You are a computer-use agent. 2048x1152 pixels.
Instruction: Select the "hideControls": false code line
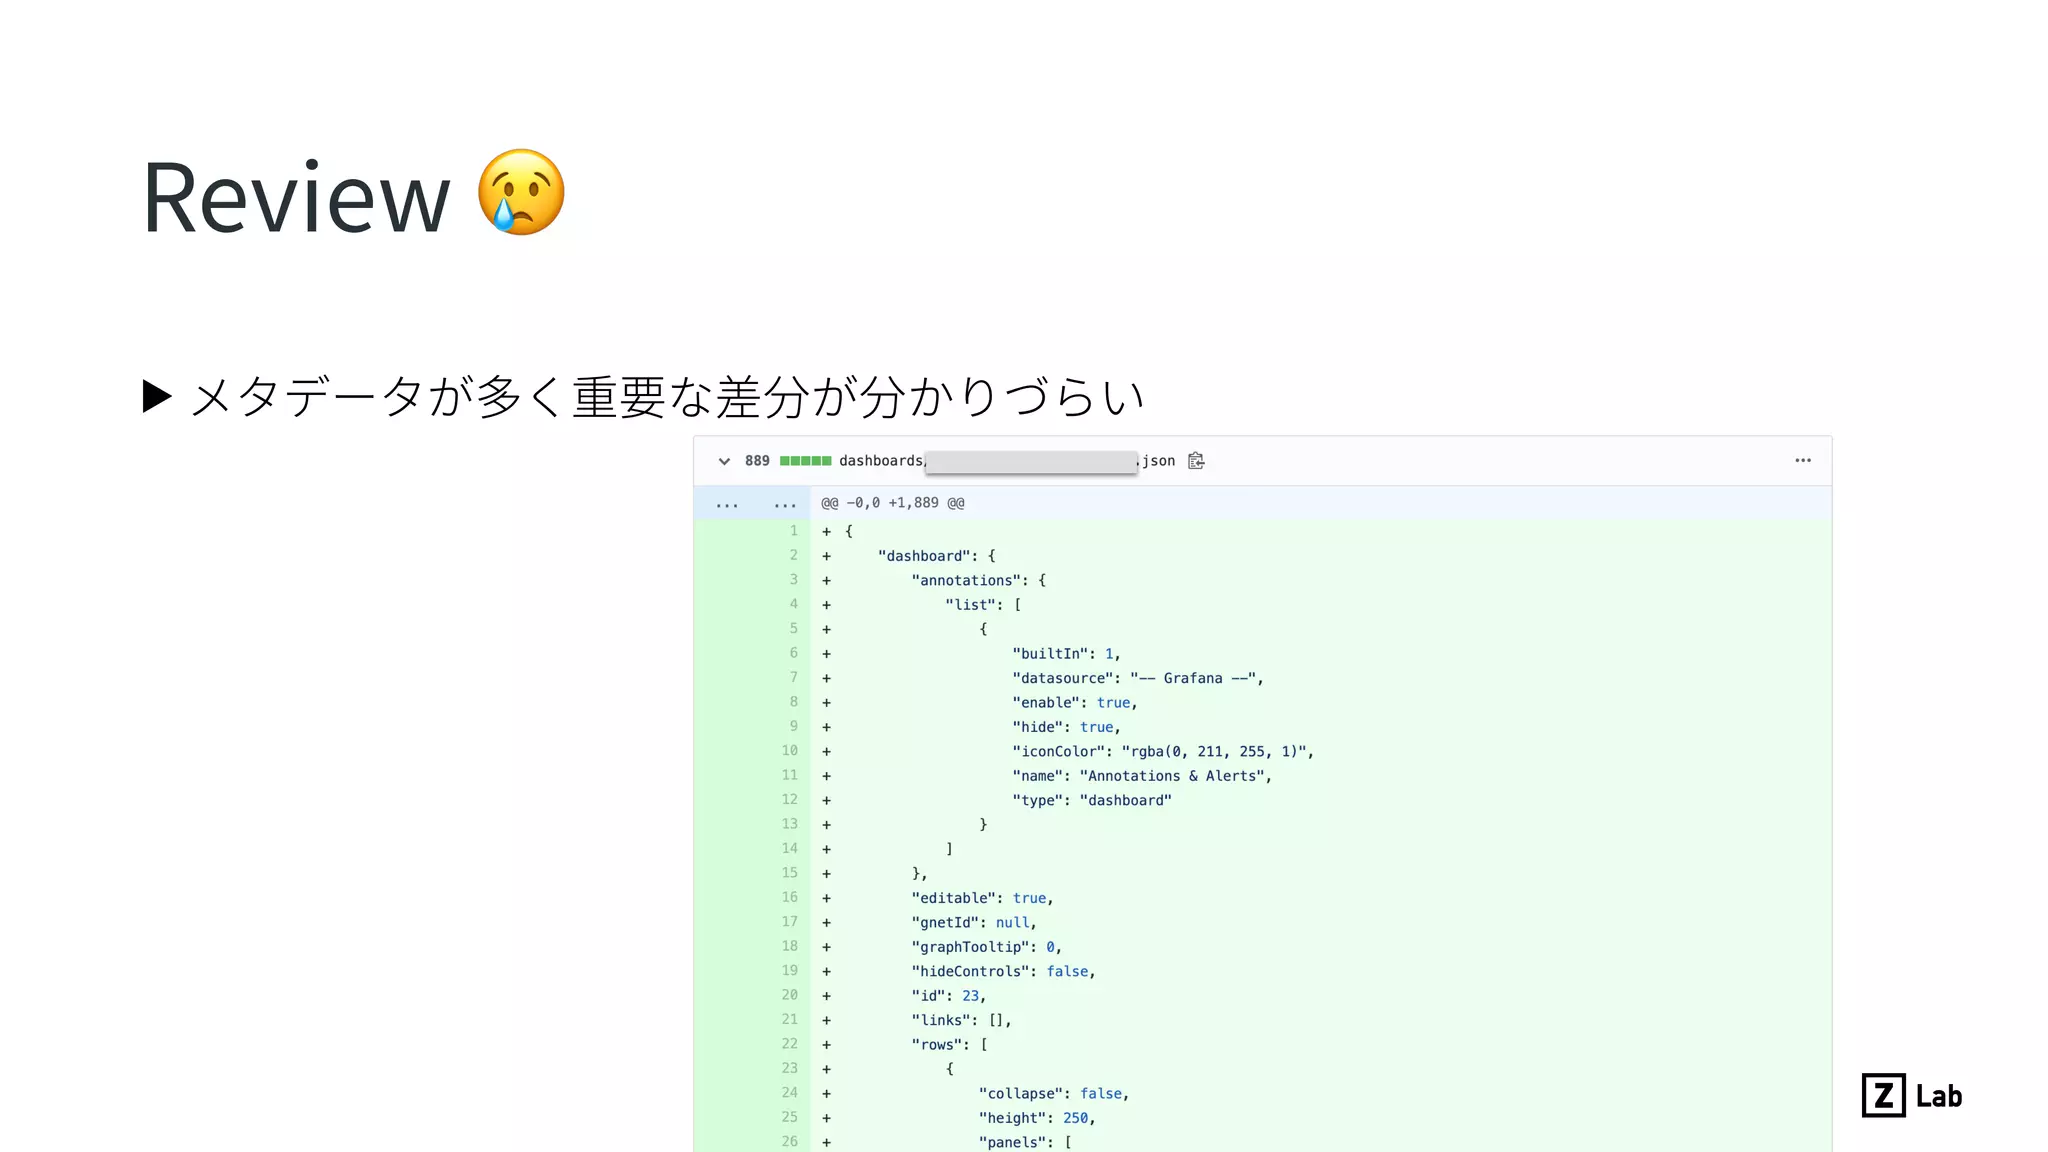pyautogui.click(x=1003, y=971)
